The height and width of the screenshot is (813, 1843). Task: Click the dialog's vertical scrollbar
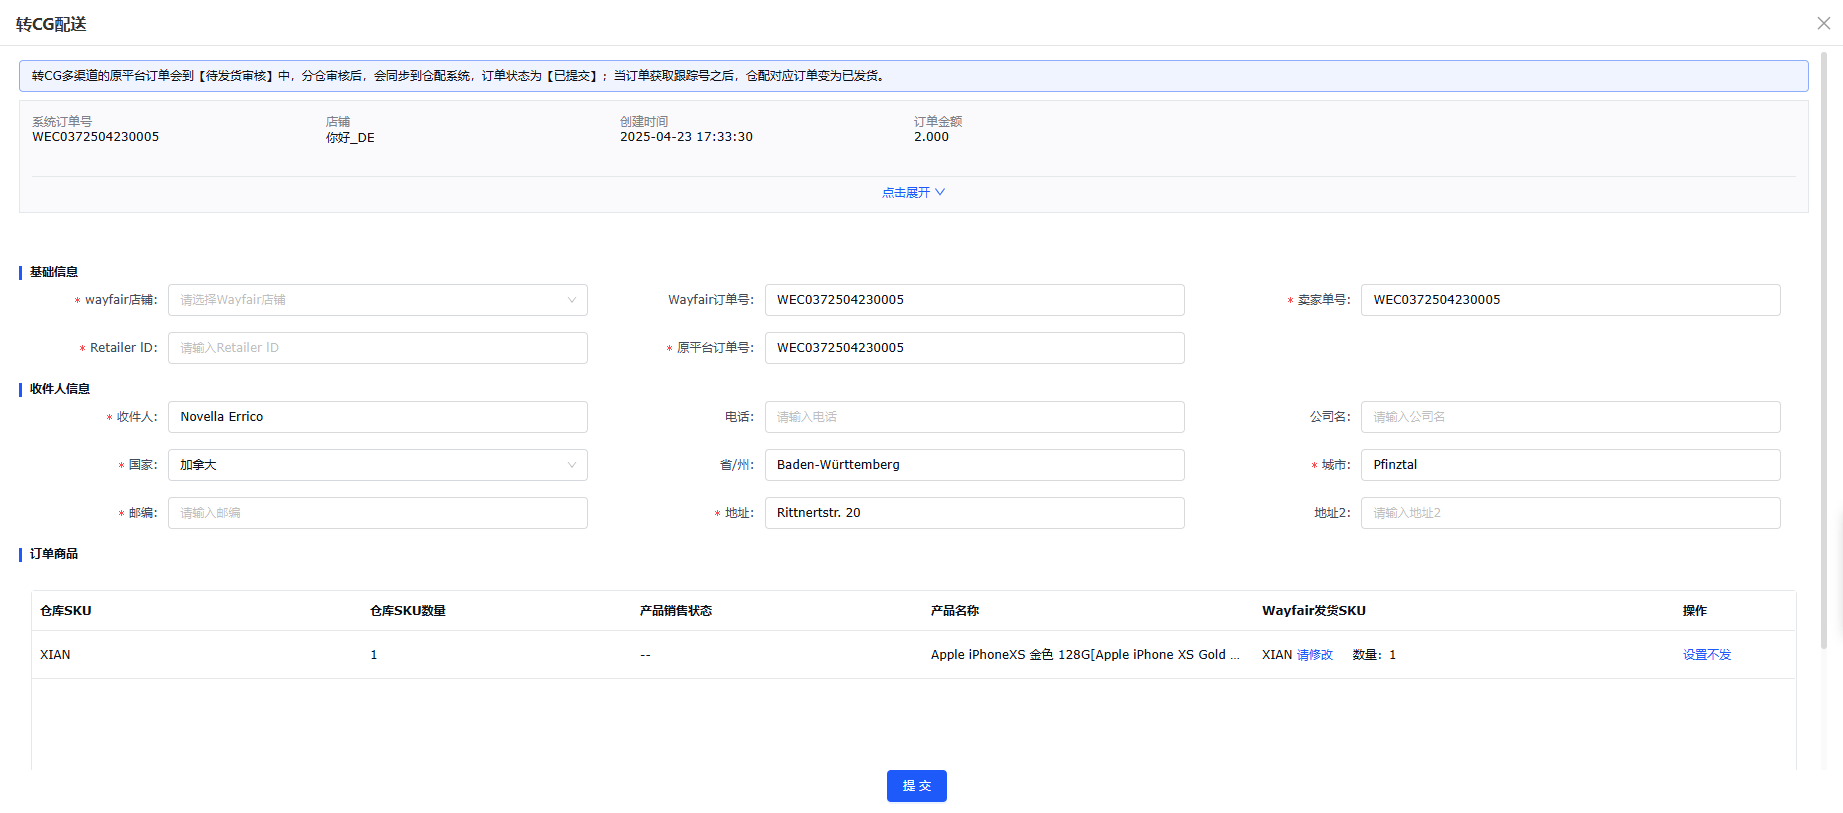[1824, 350]
